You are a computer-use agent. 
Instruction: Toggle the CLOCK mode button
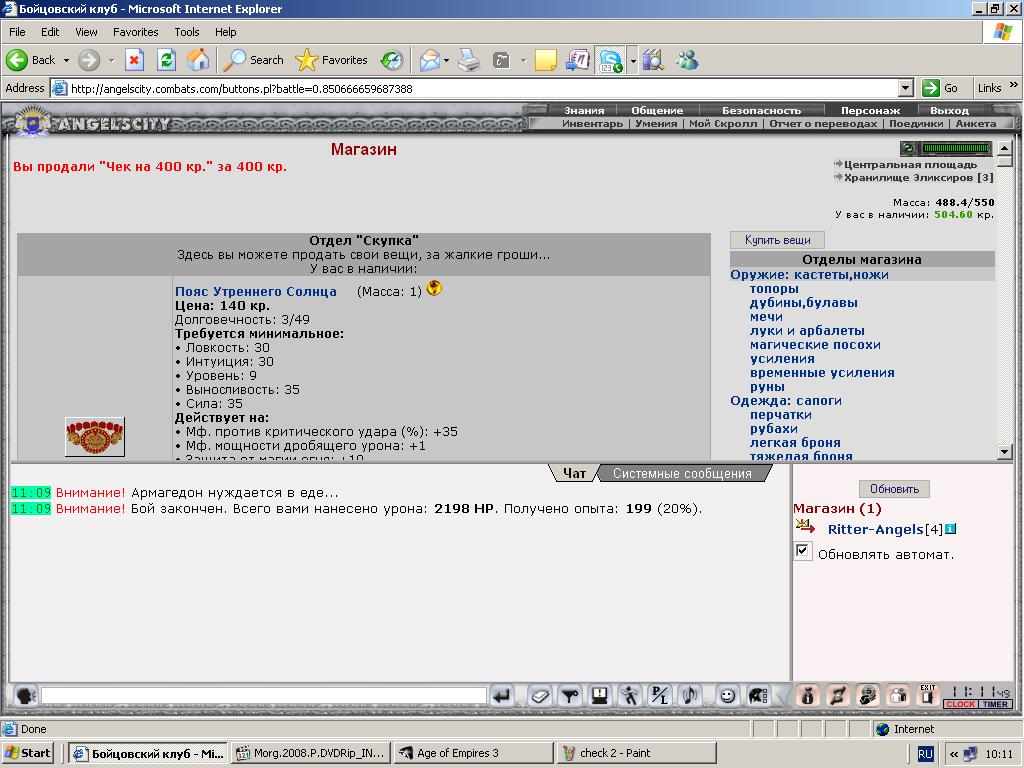click(x=961, y=704)
